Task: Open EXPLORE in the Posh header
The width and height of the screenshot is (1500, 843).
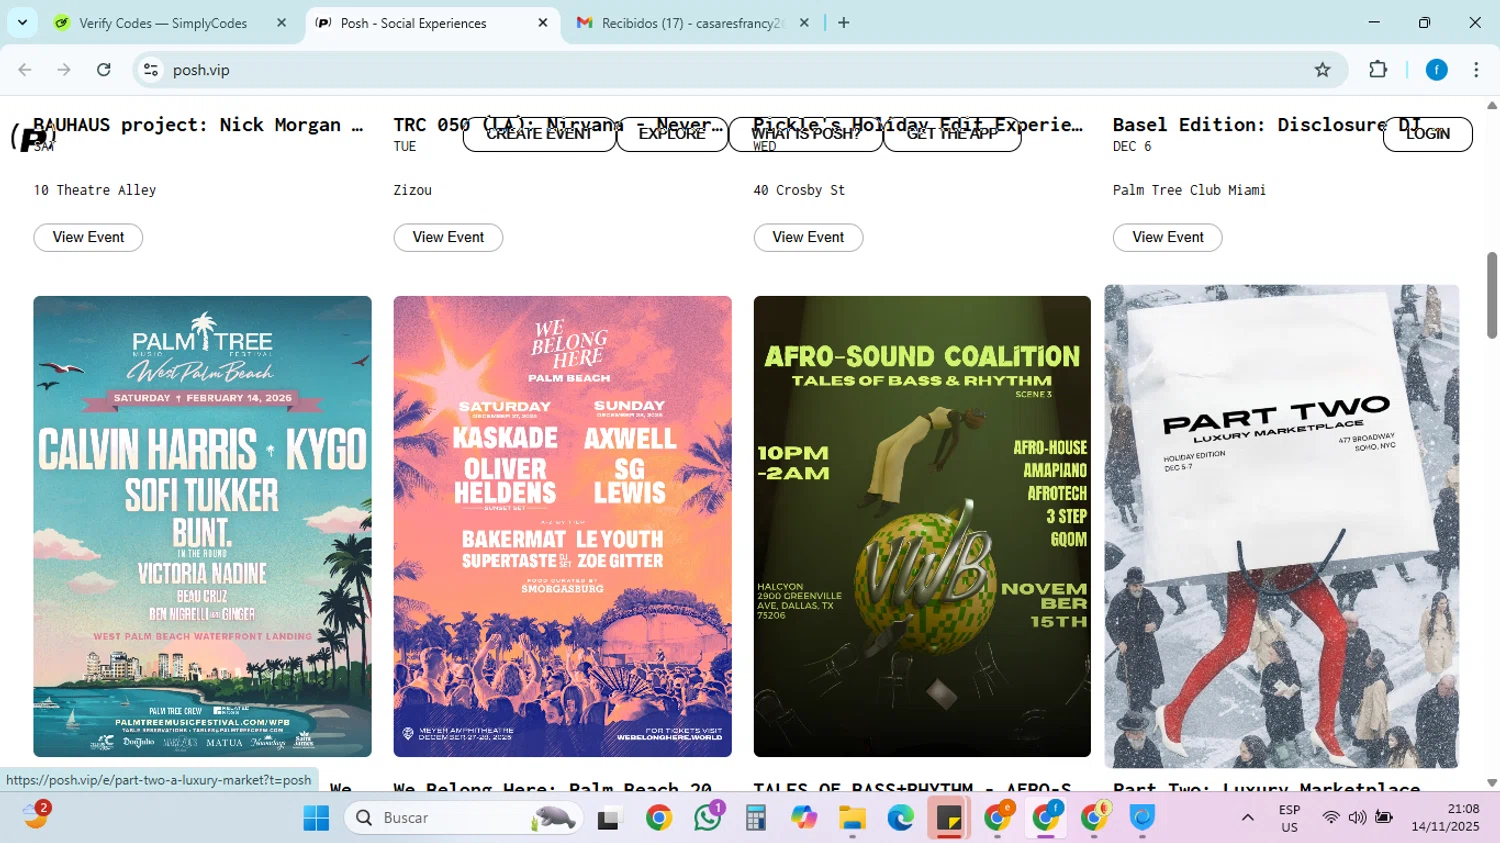Action: click(x=672, y=134)
